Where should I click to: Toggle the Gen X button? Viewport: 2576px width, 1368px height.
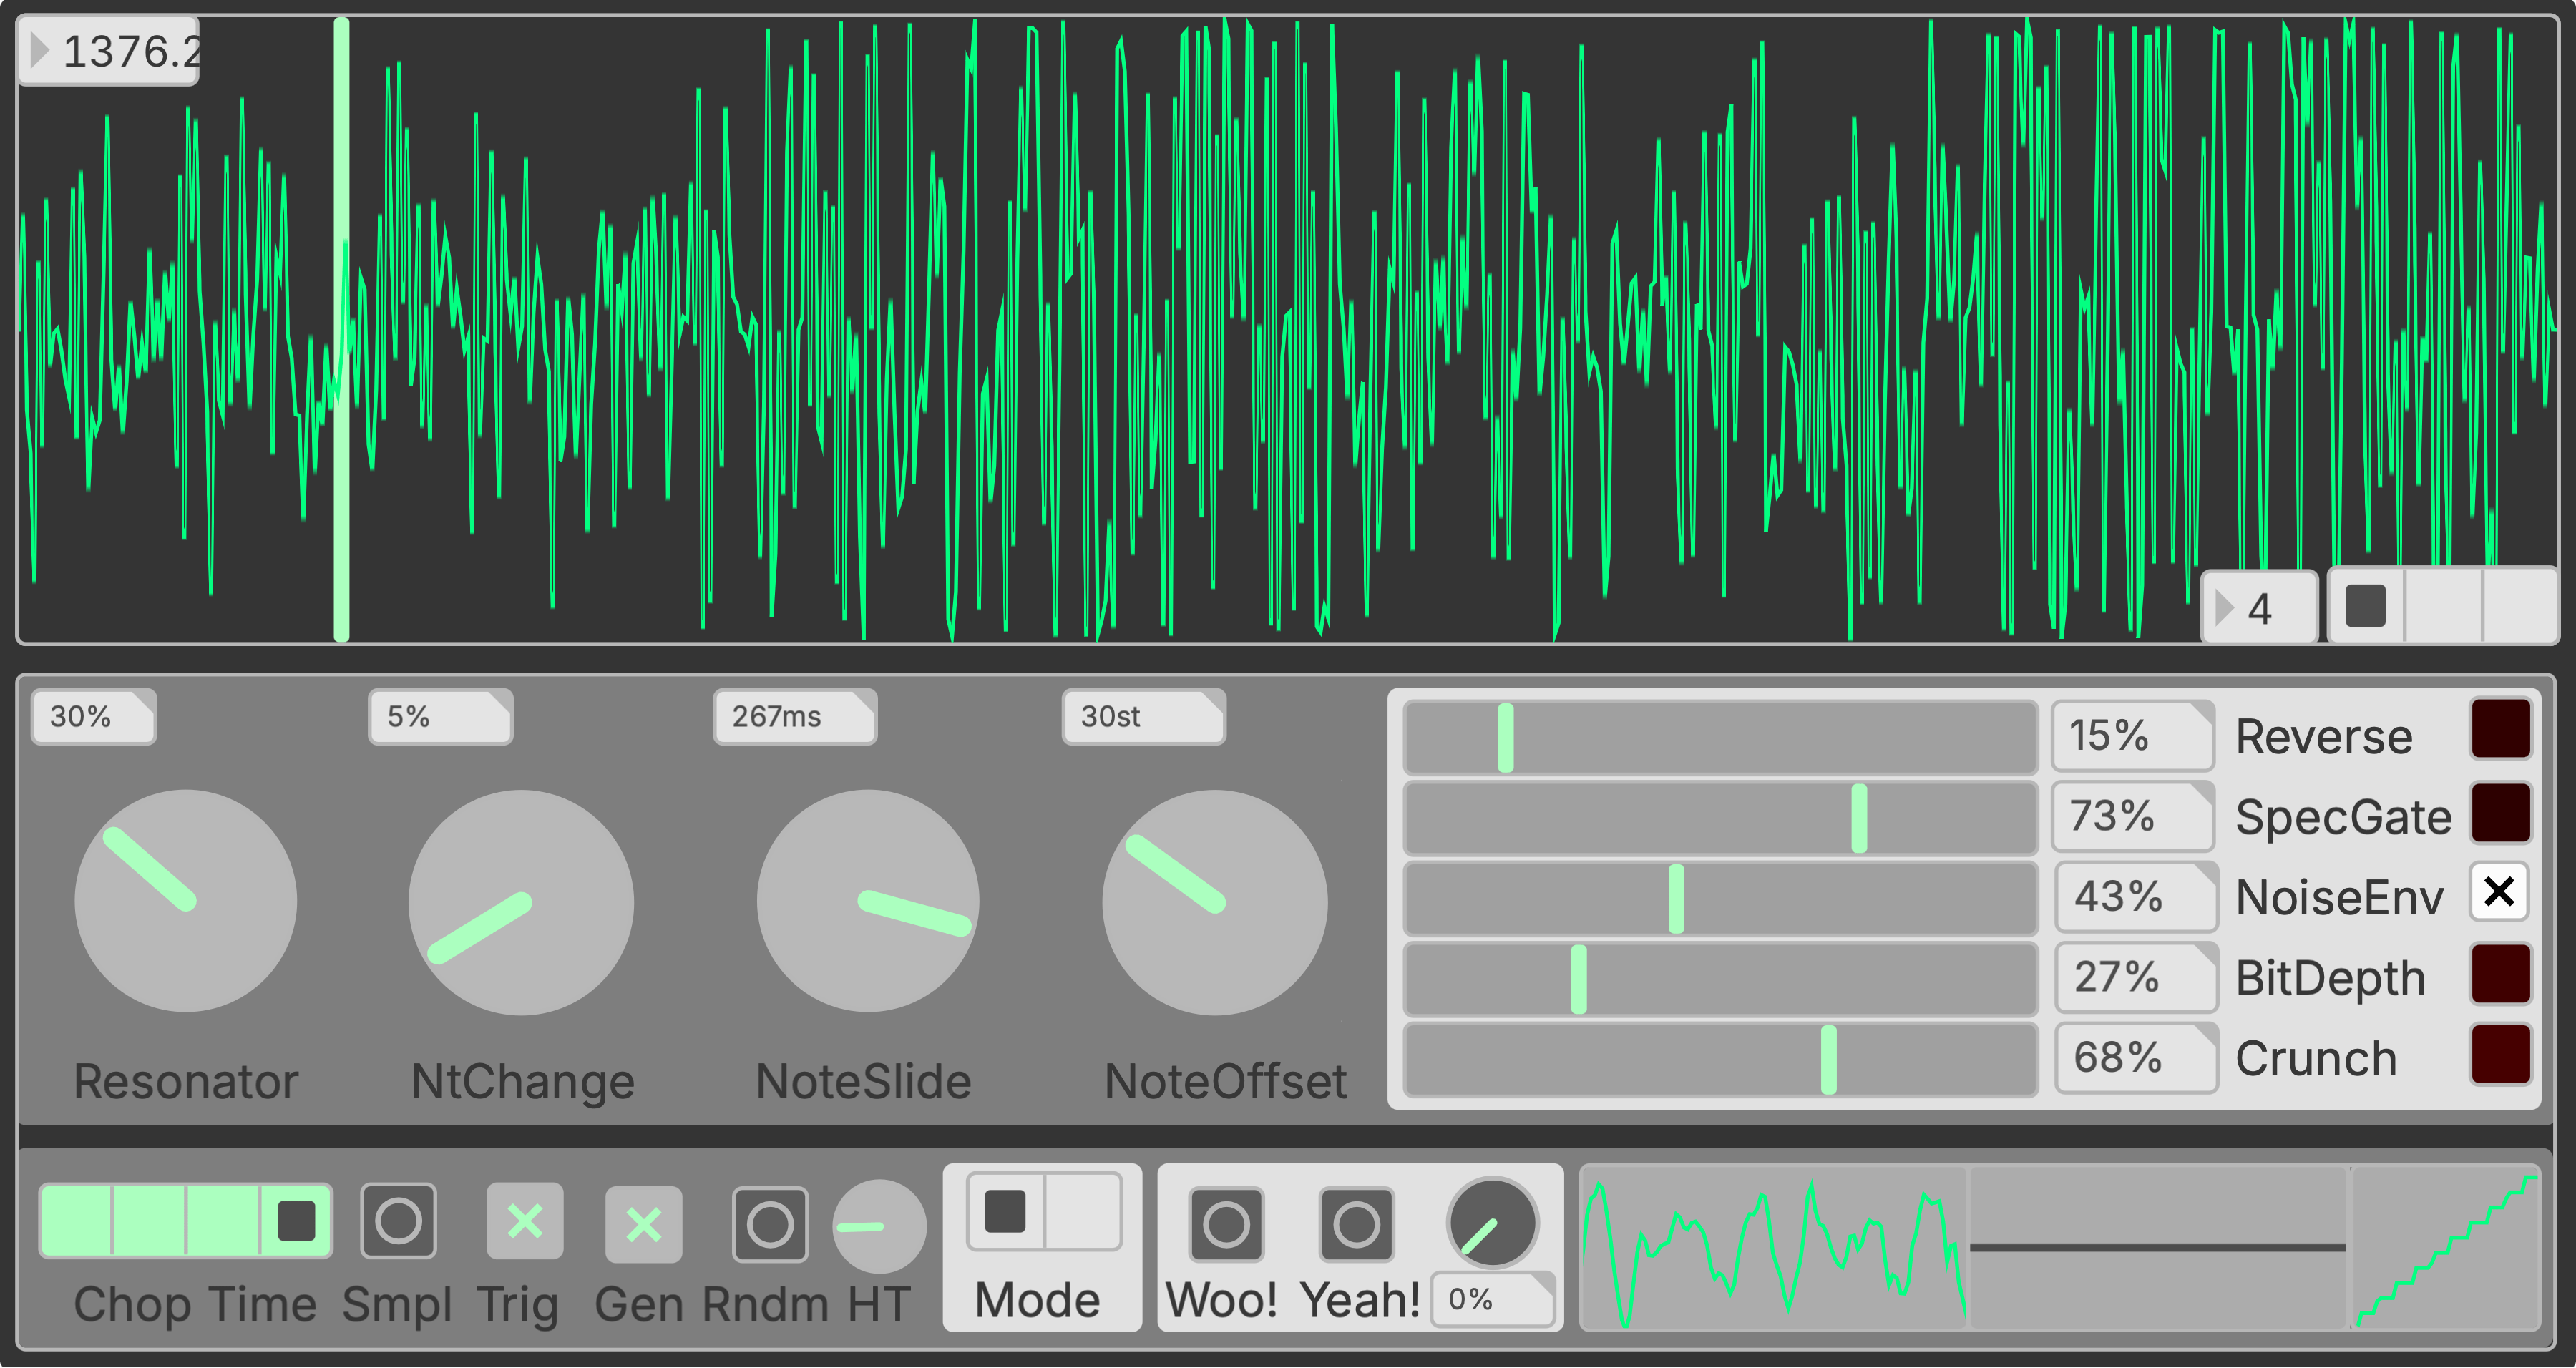coord(643,1224)
